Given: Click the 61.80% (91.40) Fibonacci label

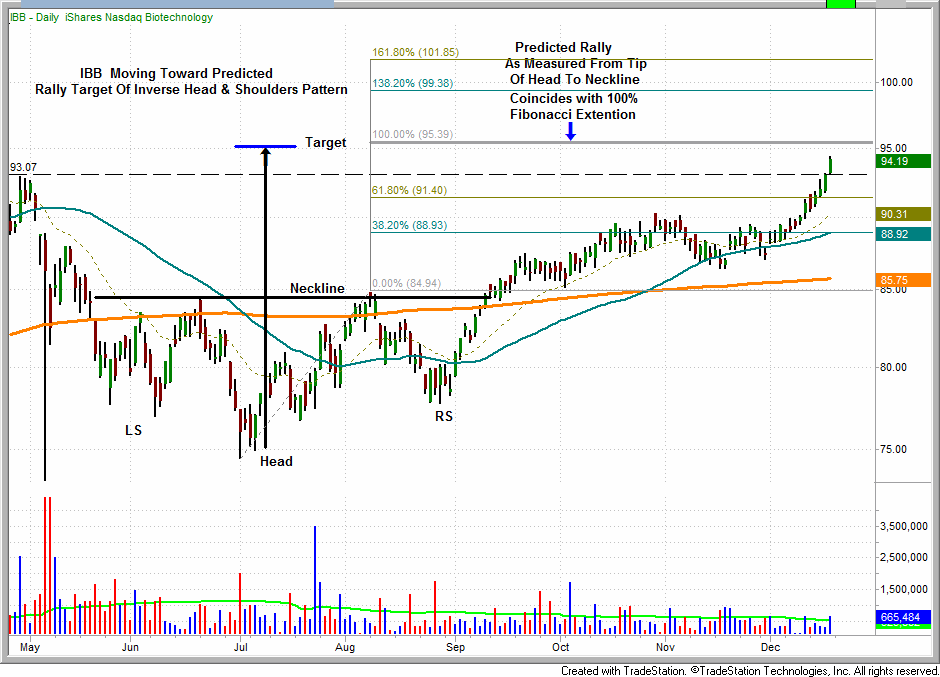Looking at the screenshot, I should (409, 191).
